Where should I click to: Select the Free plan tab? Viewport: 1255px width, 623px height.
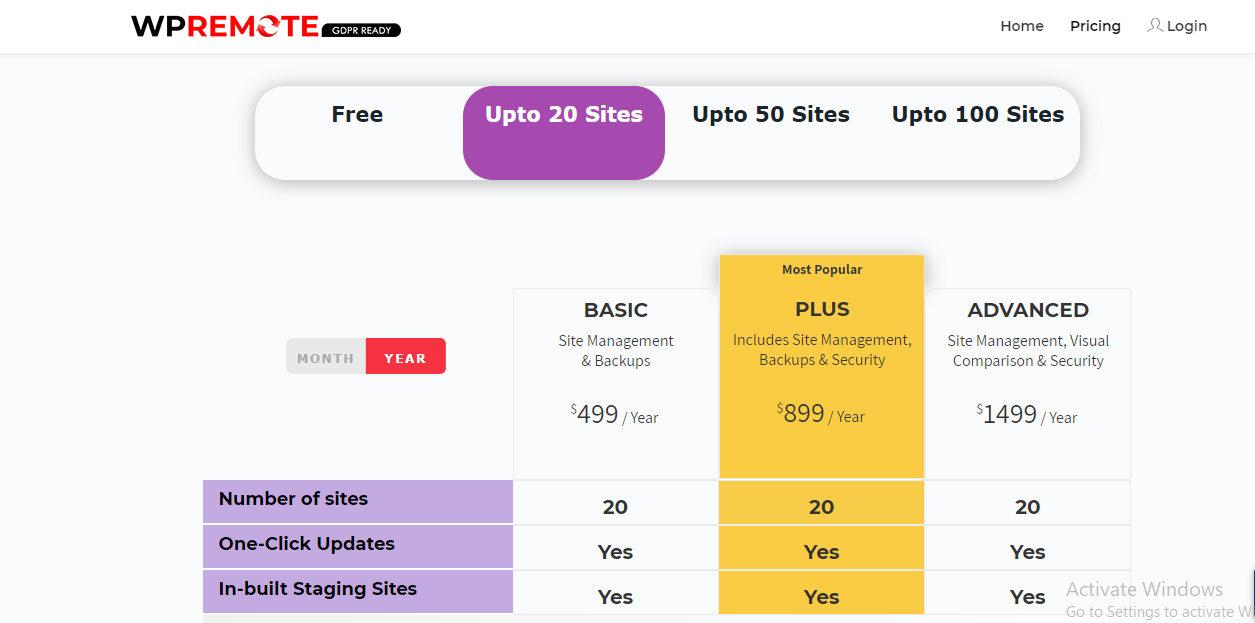click(x=357, y=115)
